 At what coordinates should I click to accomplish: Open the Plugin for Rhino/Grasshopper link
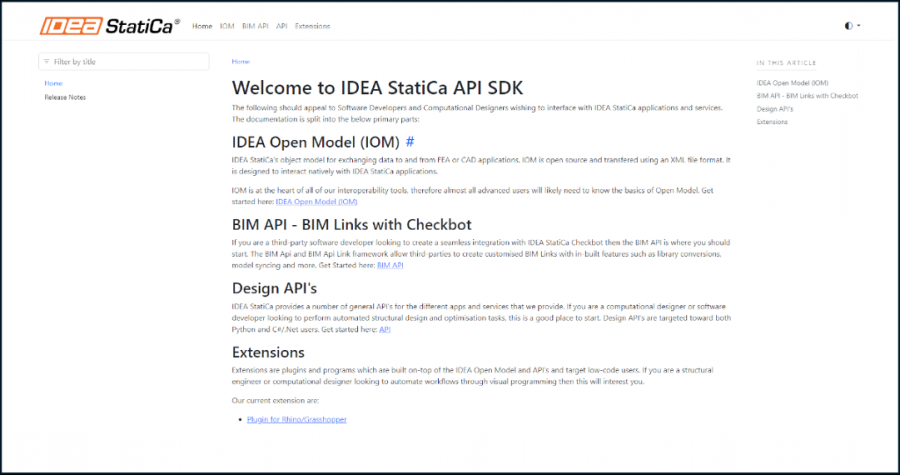[x=297, y=419]
